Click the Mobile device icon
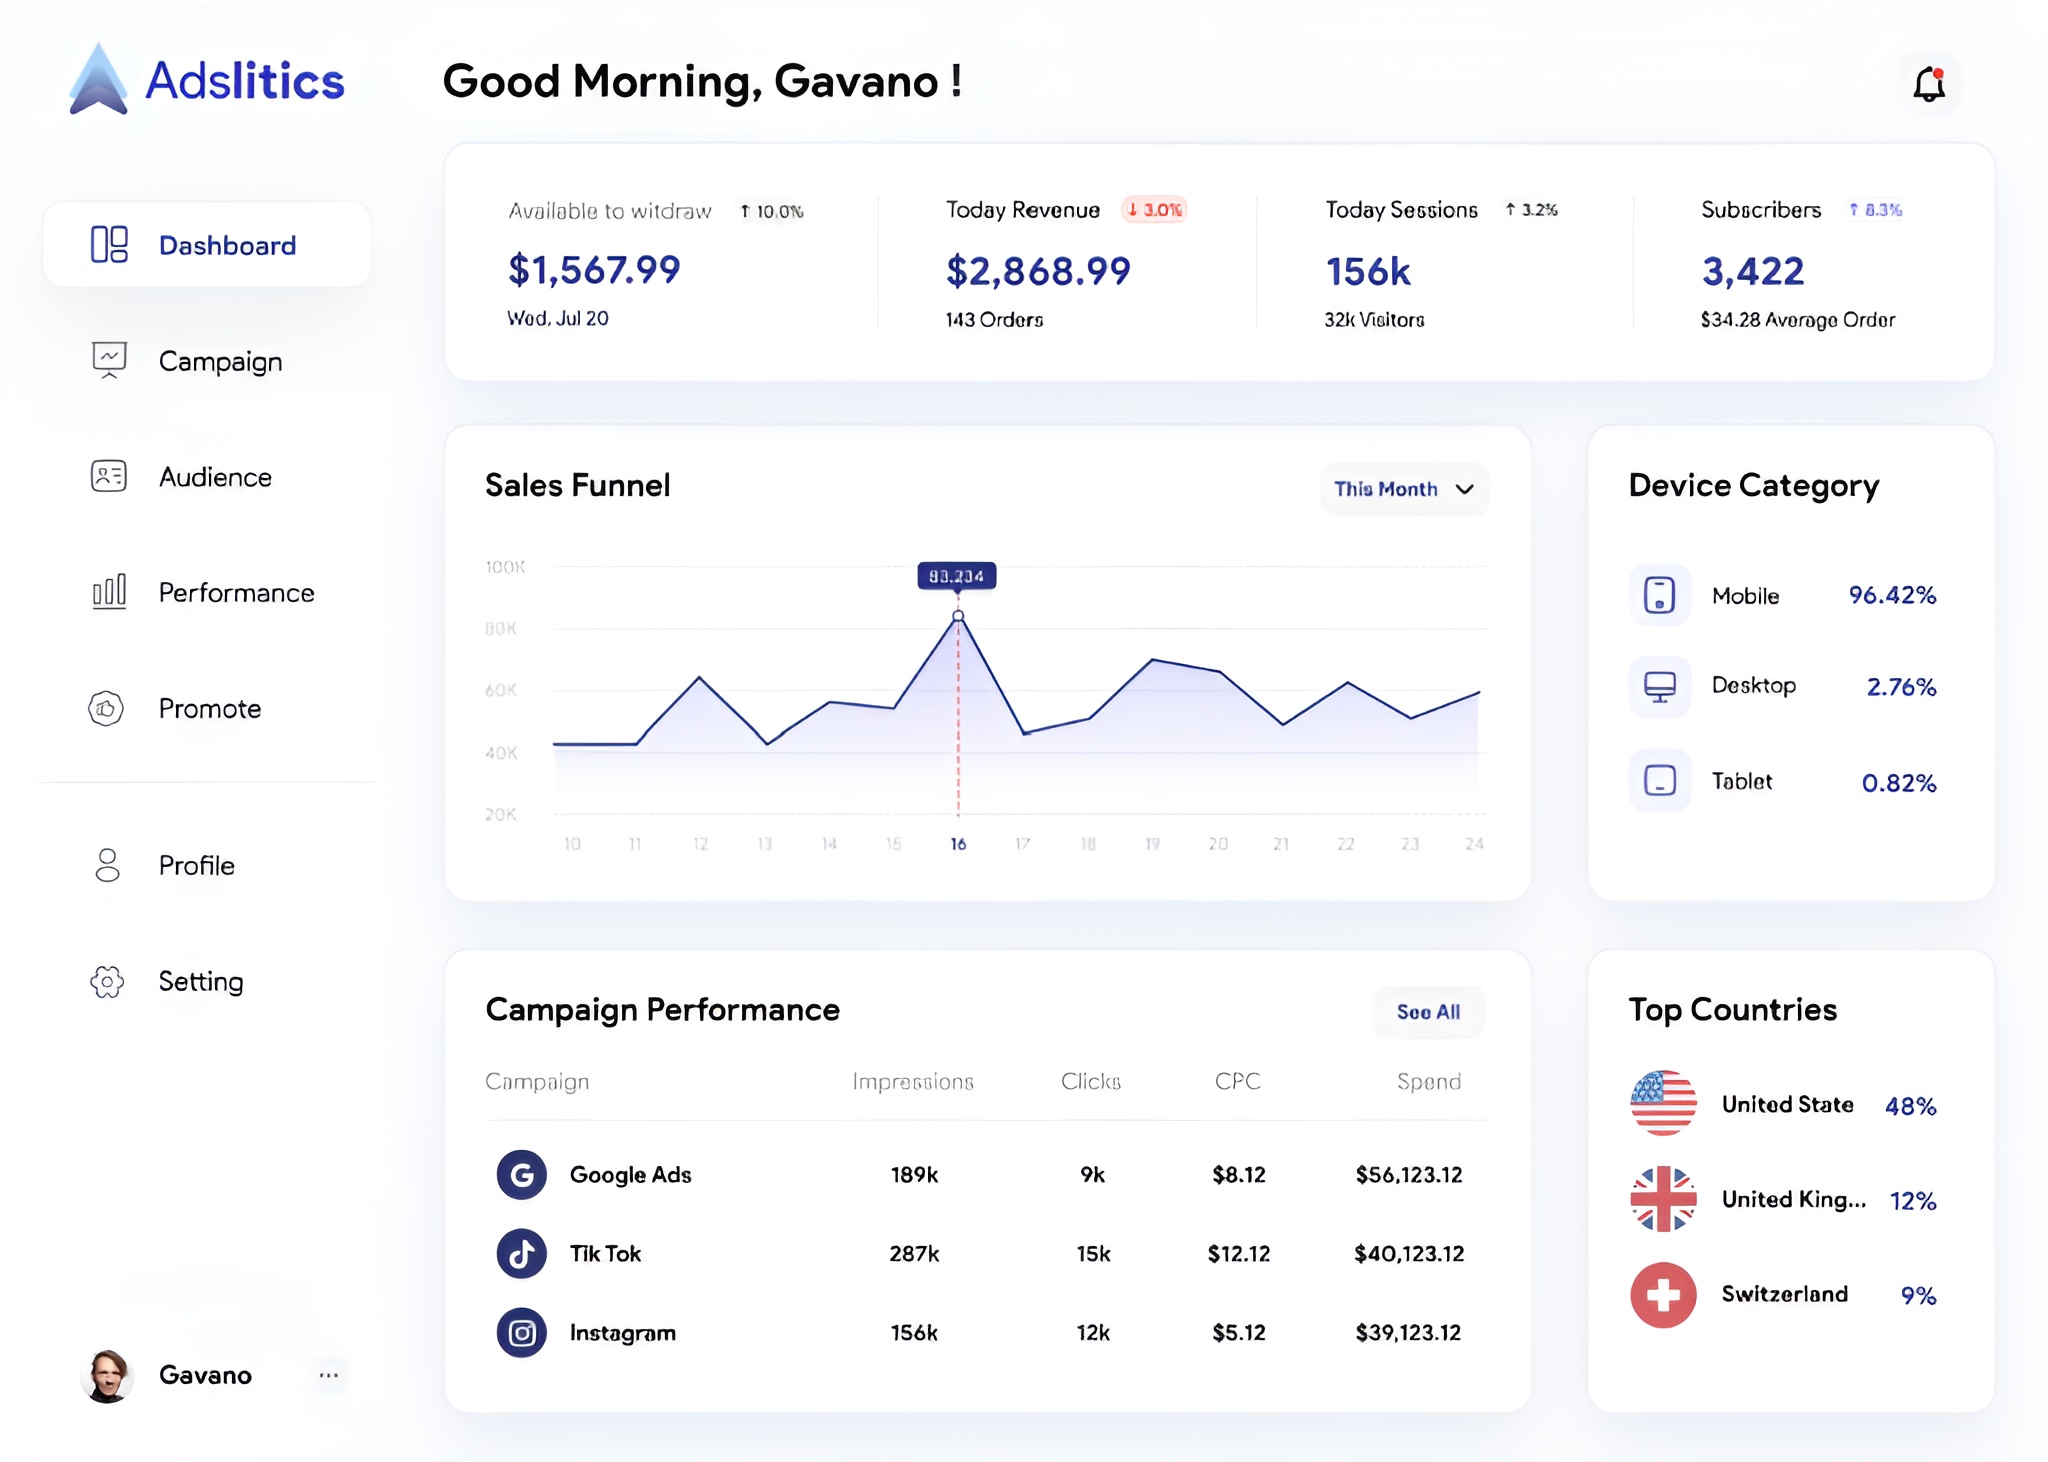Viewport: 2048px width, 1462px height. (1658, 594)
